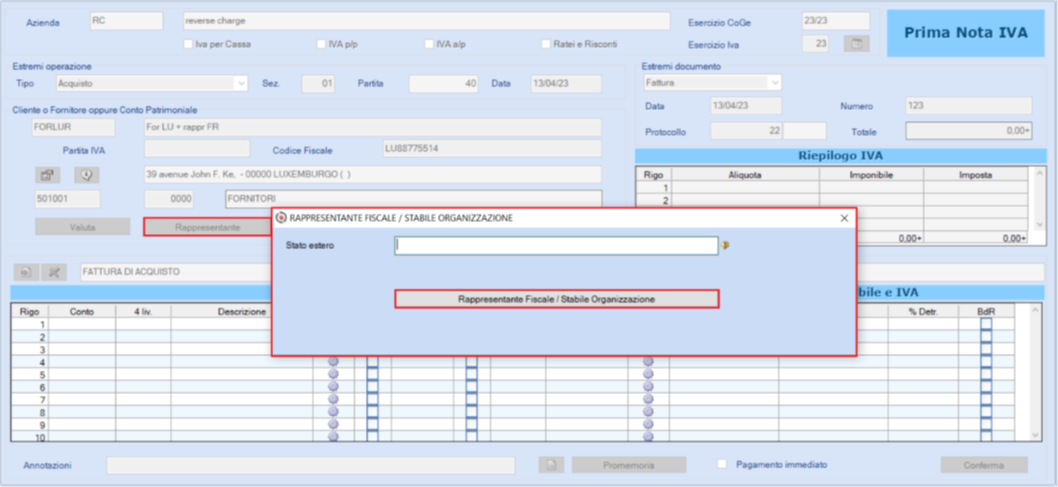Screen dimensions: 1058x487
Task: Click the Rappresentante Fiscale / Stabile Organizzazione button
Action: pos(557,299)
